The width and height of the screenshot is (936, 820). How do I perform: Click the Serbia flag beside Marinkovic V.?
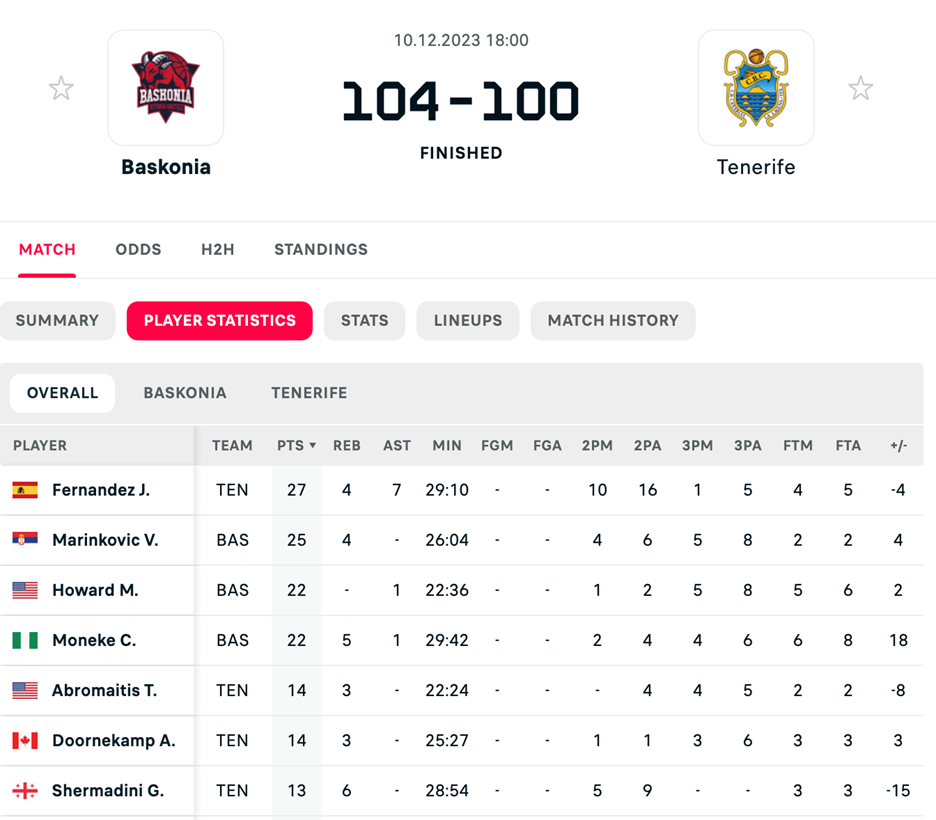[x=25, y=540]
